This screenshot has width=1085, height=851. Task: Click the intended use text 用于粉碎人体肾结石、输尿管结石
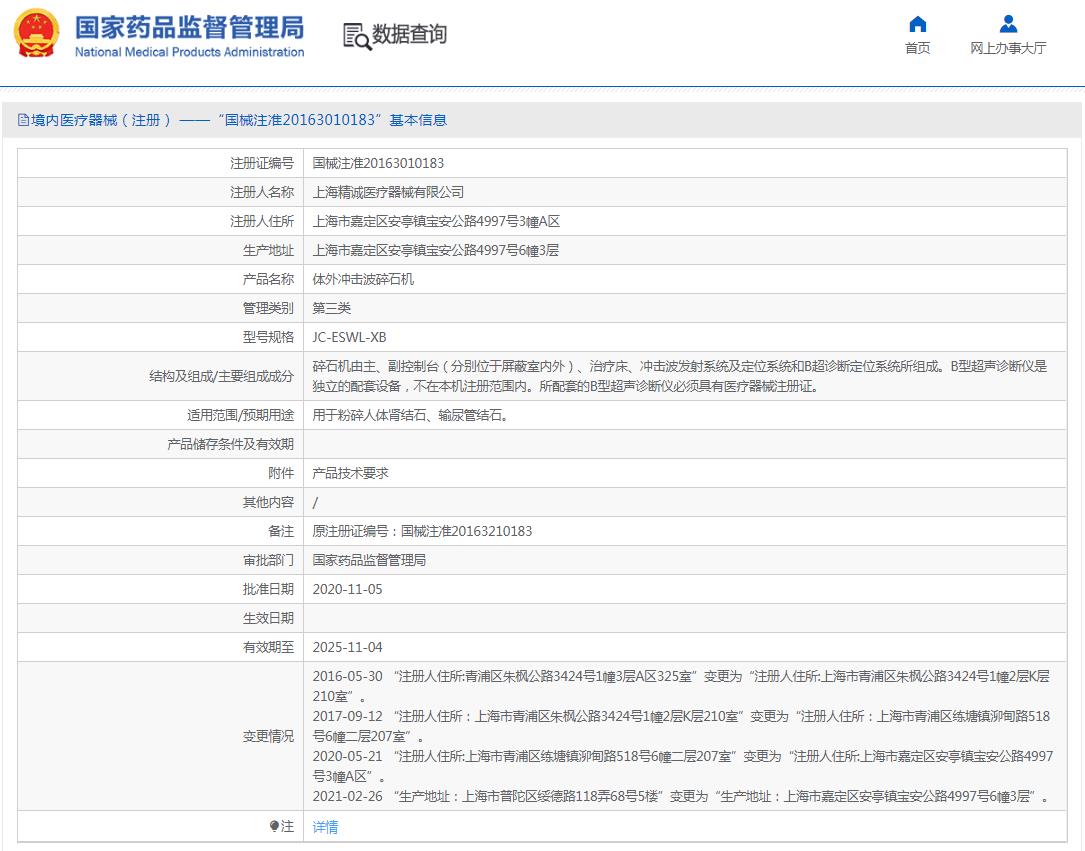point(410,415)
